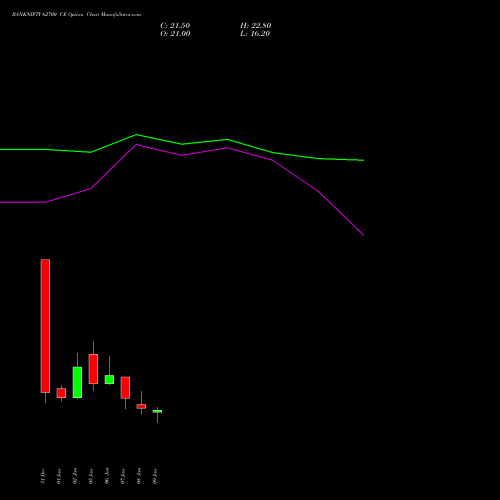The image size is (500, 500).
Task: Select the tiny green 09 Jan candlestick
Action: click(x=157, y=411)
